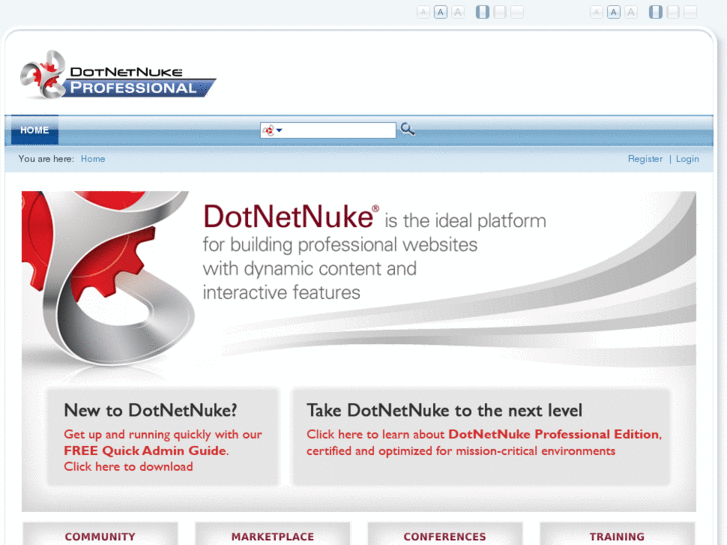Image resolution: width=727 pixels, height=545 pixels.
Task: Select small text size icon in left group
Action: click(x=423, y=12)
